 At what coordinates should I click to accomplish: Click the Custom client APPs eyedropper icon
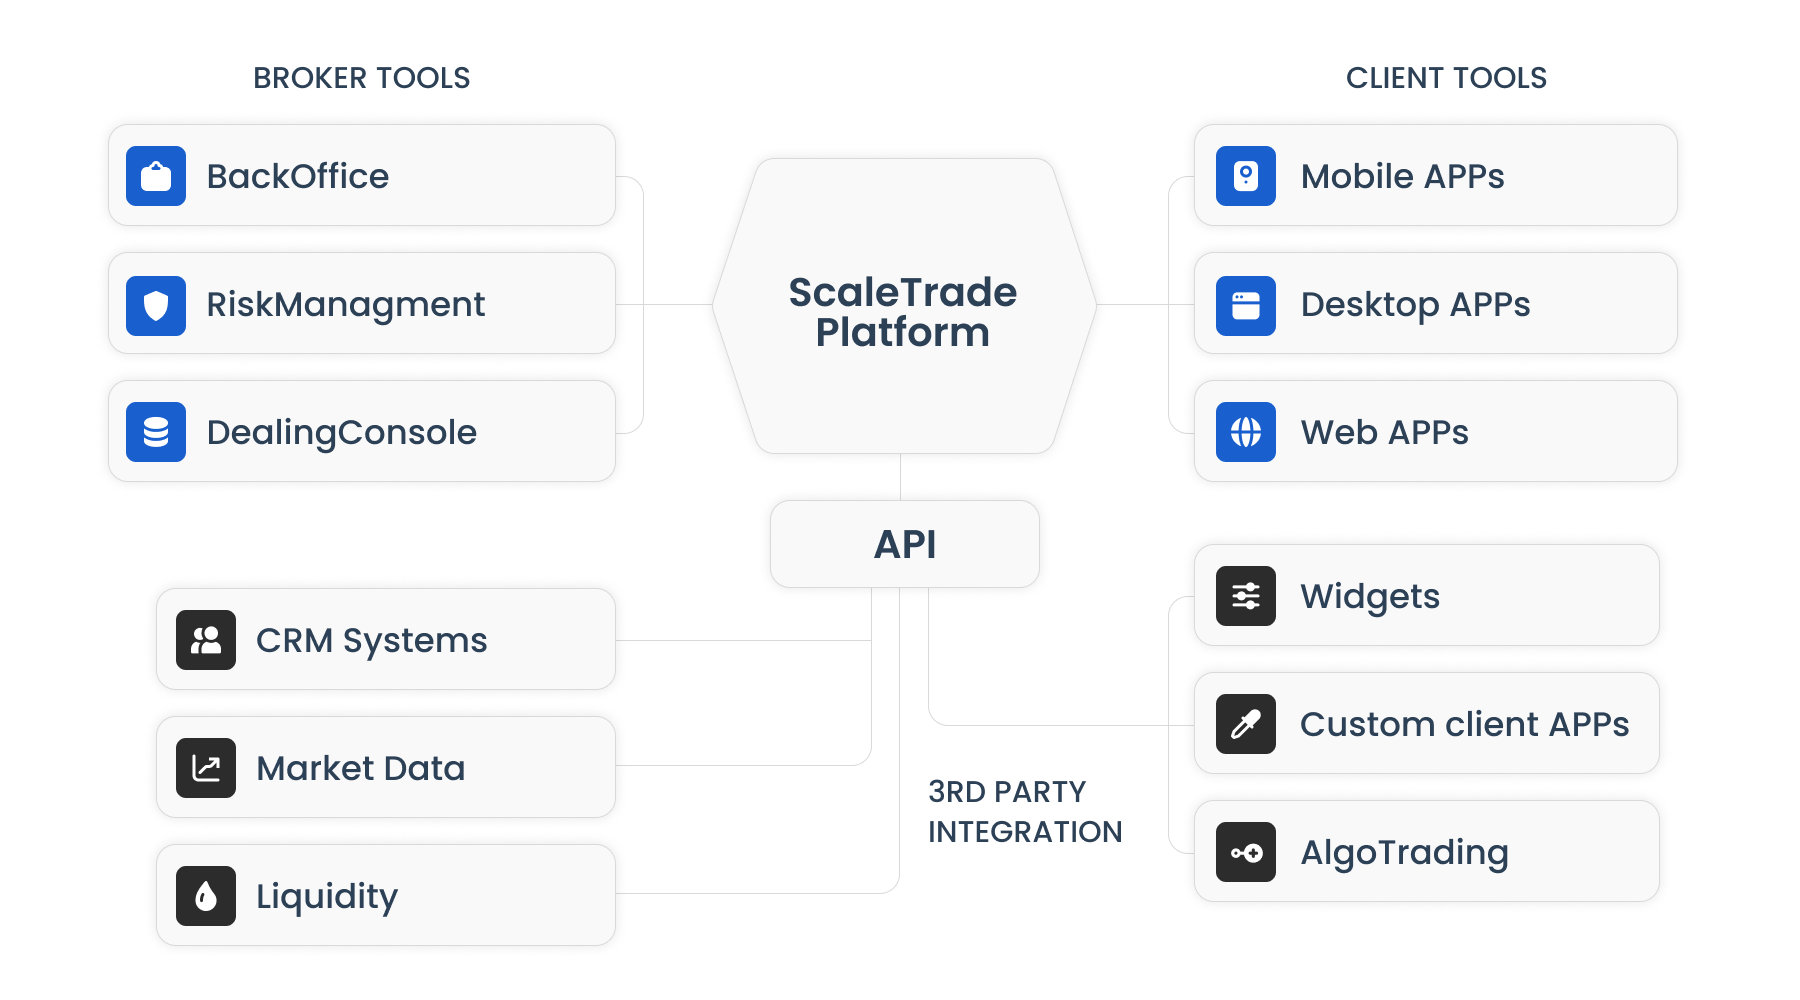click(1245, 724)
